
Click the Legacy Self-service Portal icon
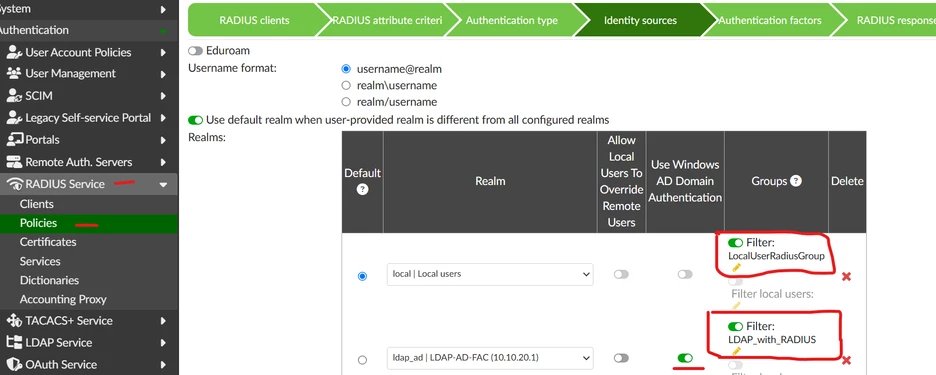[14, 118]
